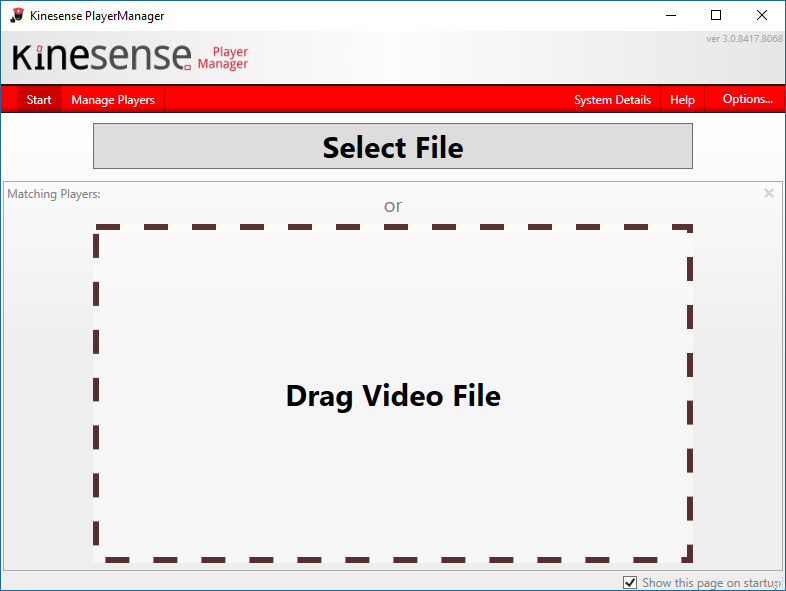Image resolution: width=786 pixels, height=591 pixels.
Task: Click the red Player Manager logo text
Action: (223, 58)
